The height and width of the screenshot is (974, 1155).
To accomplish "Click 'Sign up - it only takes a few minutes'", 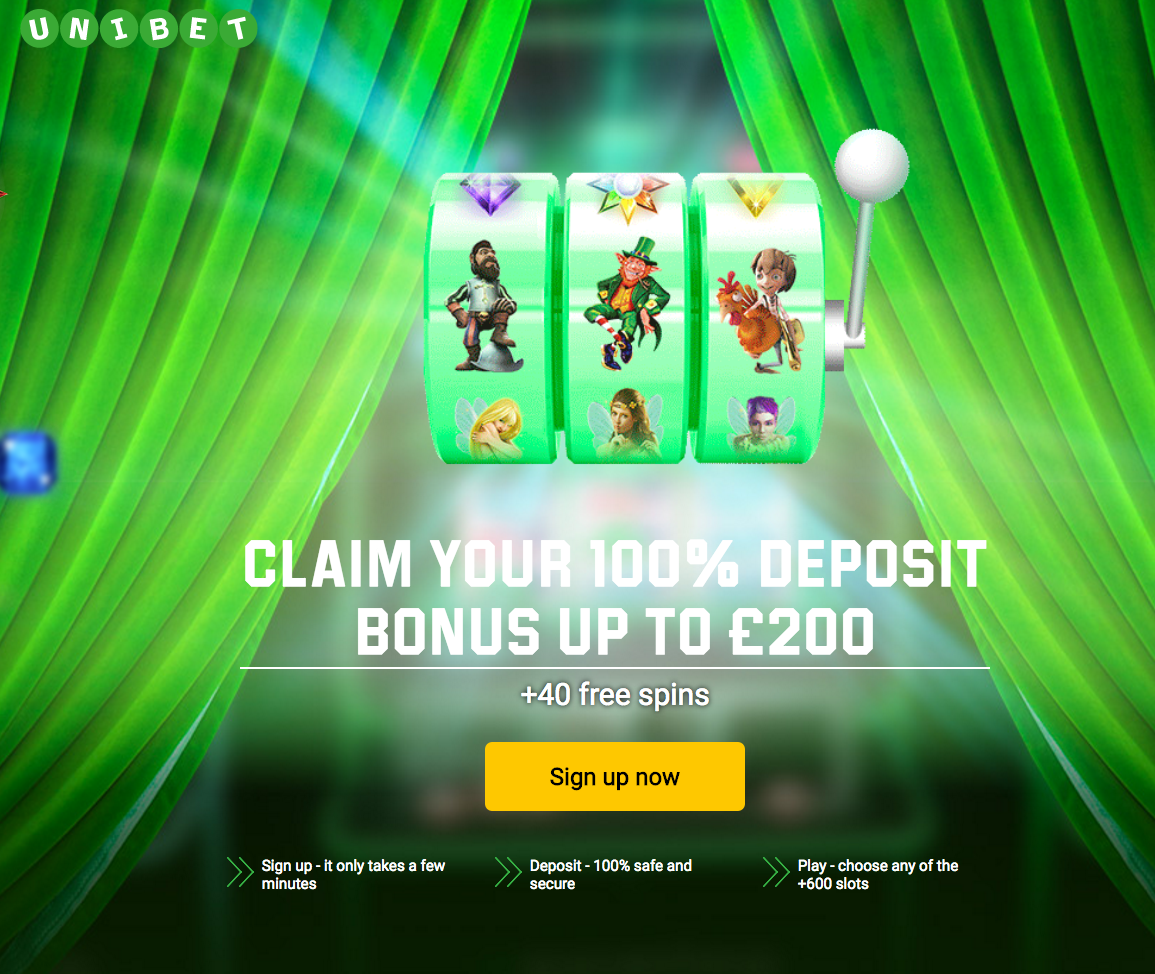I will click(x=353, y=875).
